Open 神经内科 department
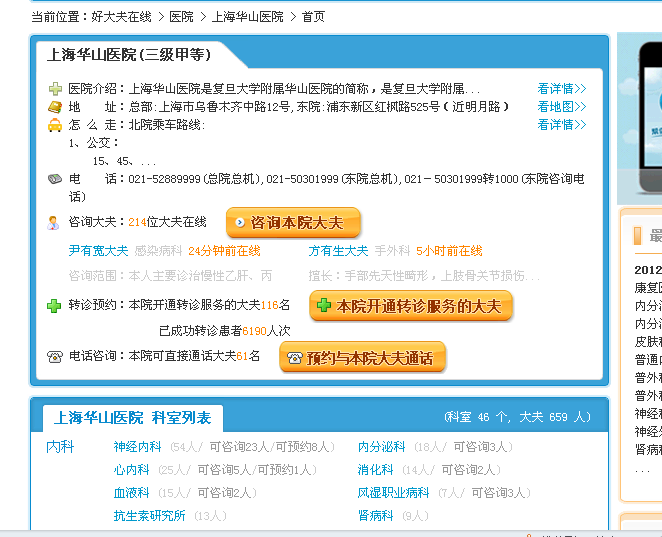Screen dimensions: 662x537 [x=138, y=447]
